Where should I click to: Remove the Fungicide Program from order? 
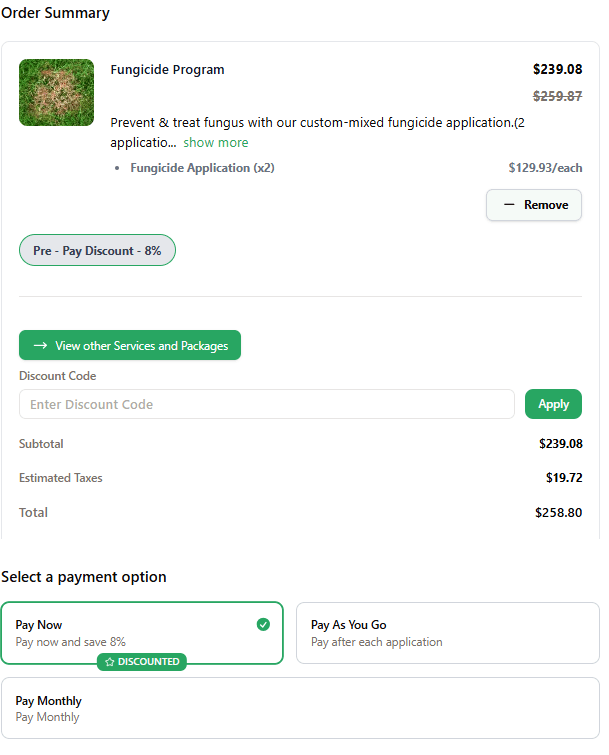[x=534, y=205]
